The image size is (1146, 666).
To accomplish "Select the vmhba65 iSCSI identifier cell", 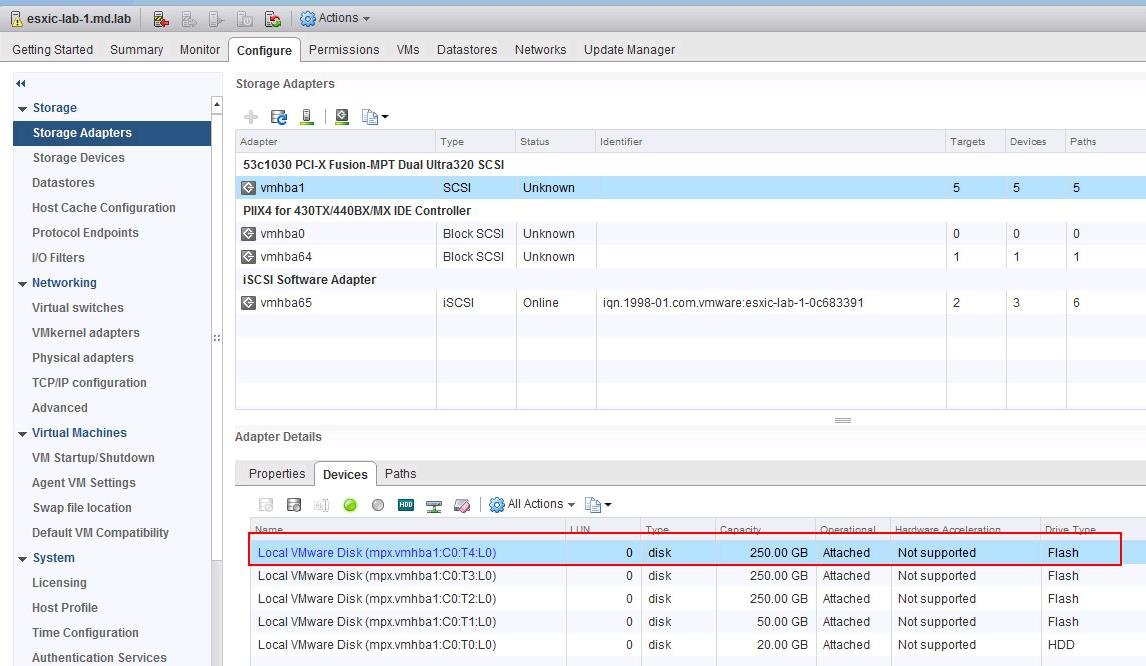I will click(770, 303).
